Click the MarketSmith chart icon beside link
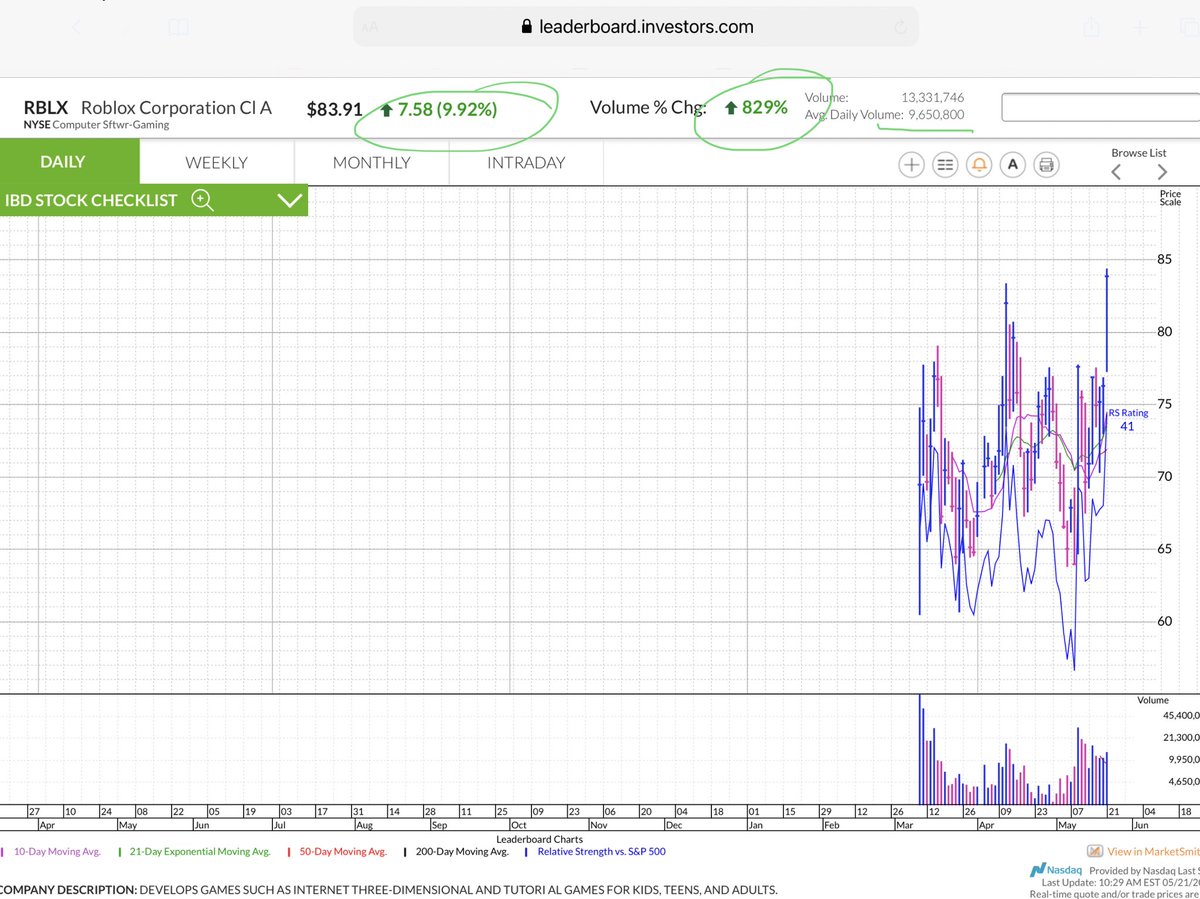This screenshot has height=899, width=1200. (1095, 851)
